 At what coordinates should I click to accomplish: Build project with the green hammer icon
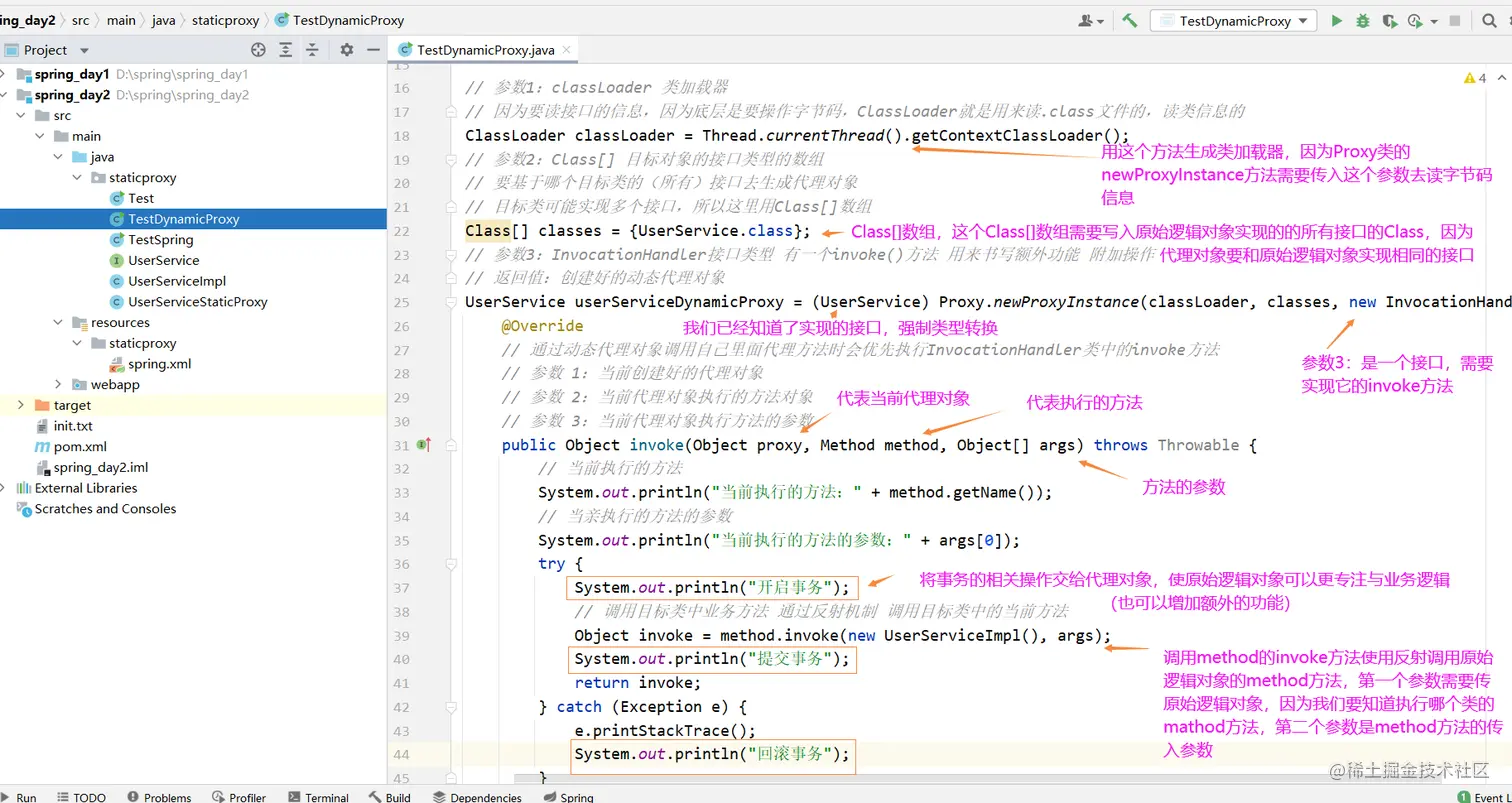pos(1129,20)
